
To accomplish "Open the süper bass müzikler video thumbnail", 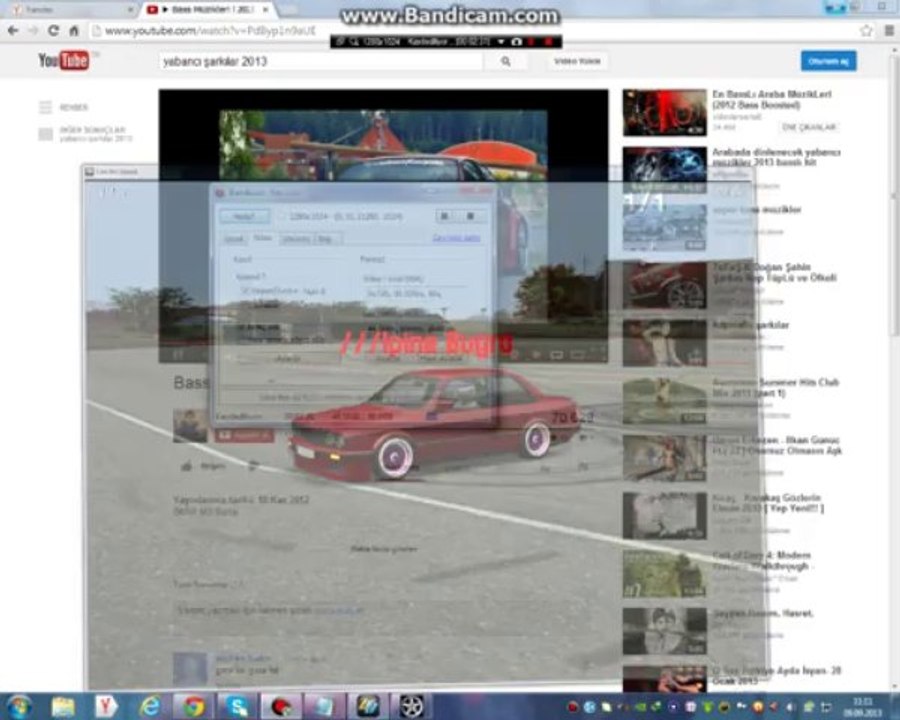I will click(664, 227).
